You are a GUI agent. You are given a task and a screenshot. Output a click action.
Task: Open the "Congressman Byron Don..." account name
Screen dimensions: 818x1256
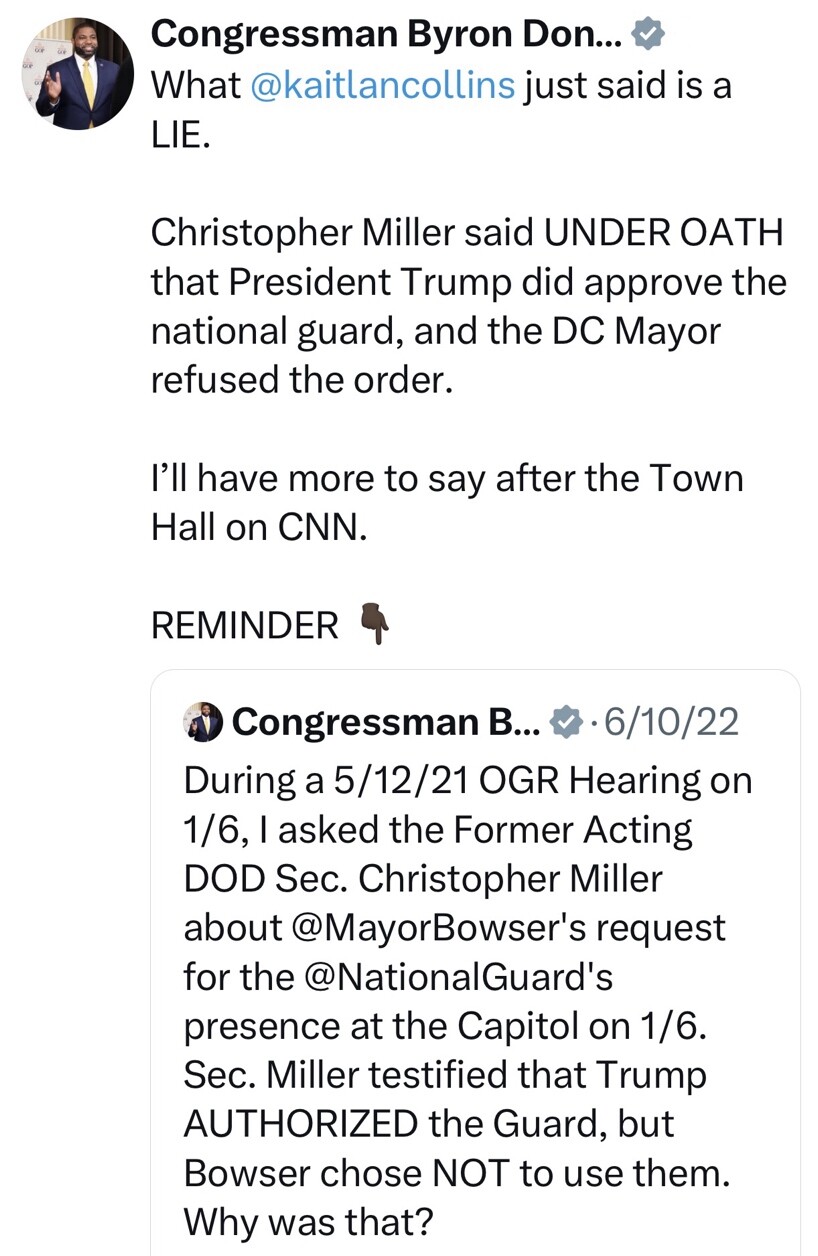click(x=387, y=36)
